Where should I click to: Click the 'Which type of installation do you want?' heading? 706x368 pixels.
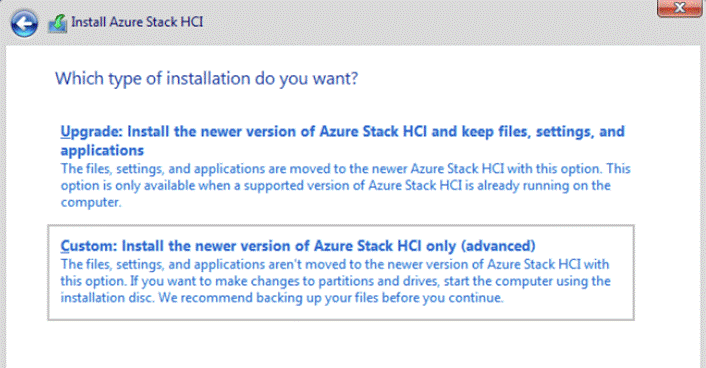tap(207, 79)
